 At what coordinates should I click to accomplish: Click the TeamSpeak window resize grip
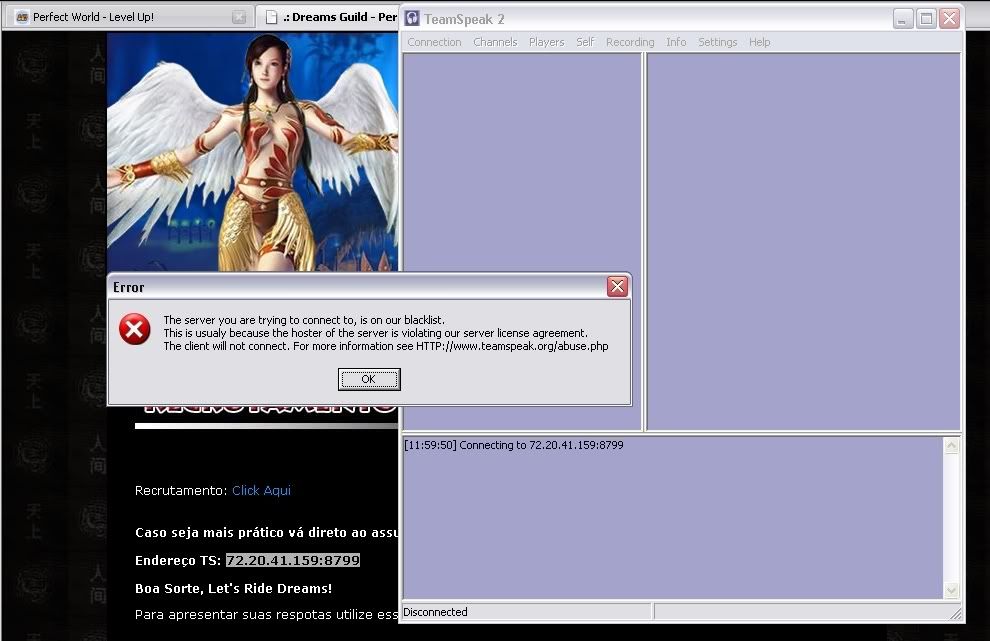pos(955,613)
